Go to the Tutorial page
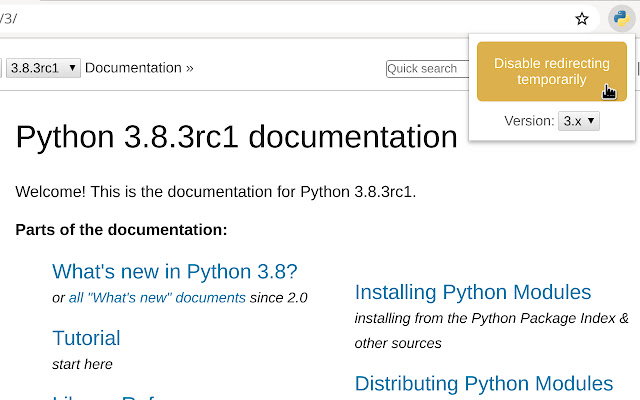Image resolution: width=640 pixels, height=400 pixels. 86,338
